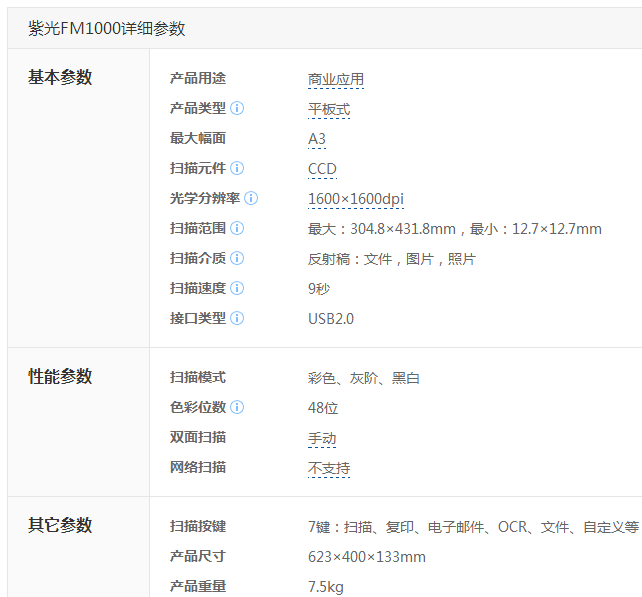Click the 扫描速度 label text
This screenshot has width=642, height=597.
[x=198, y=288]
